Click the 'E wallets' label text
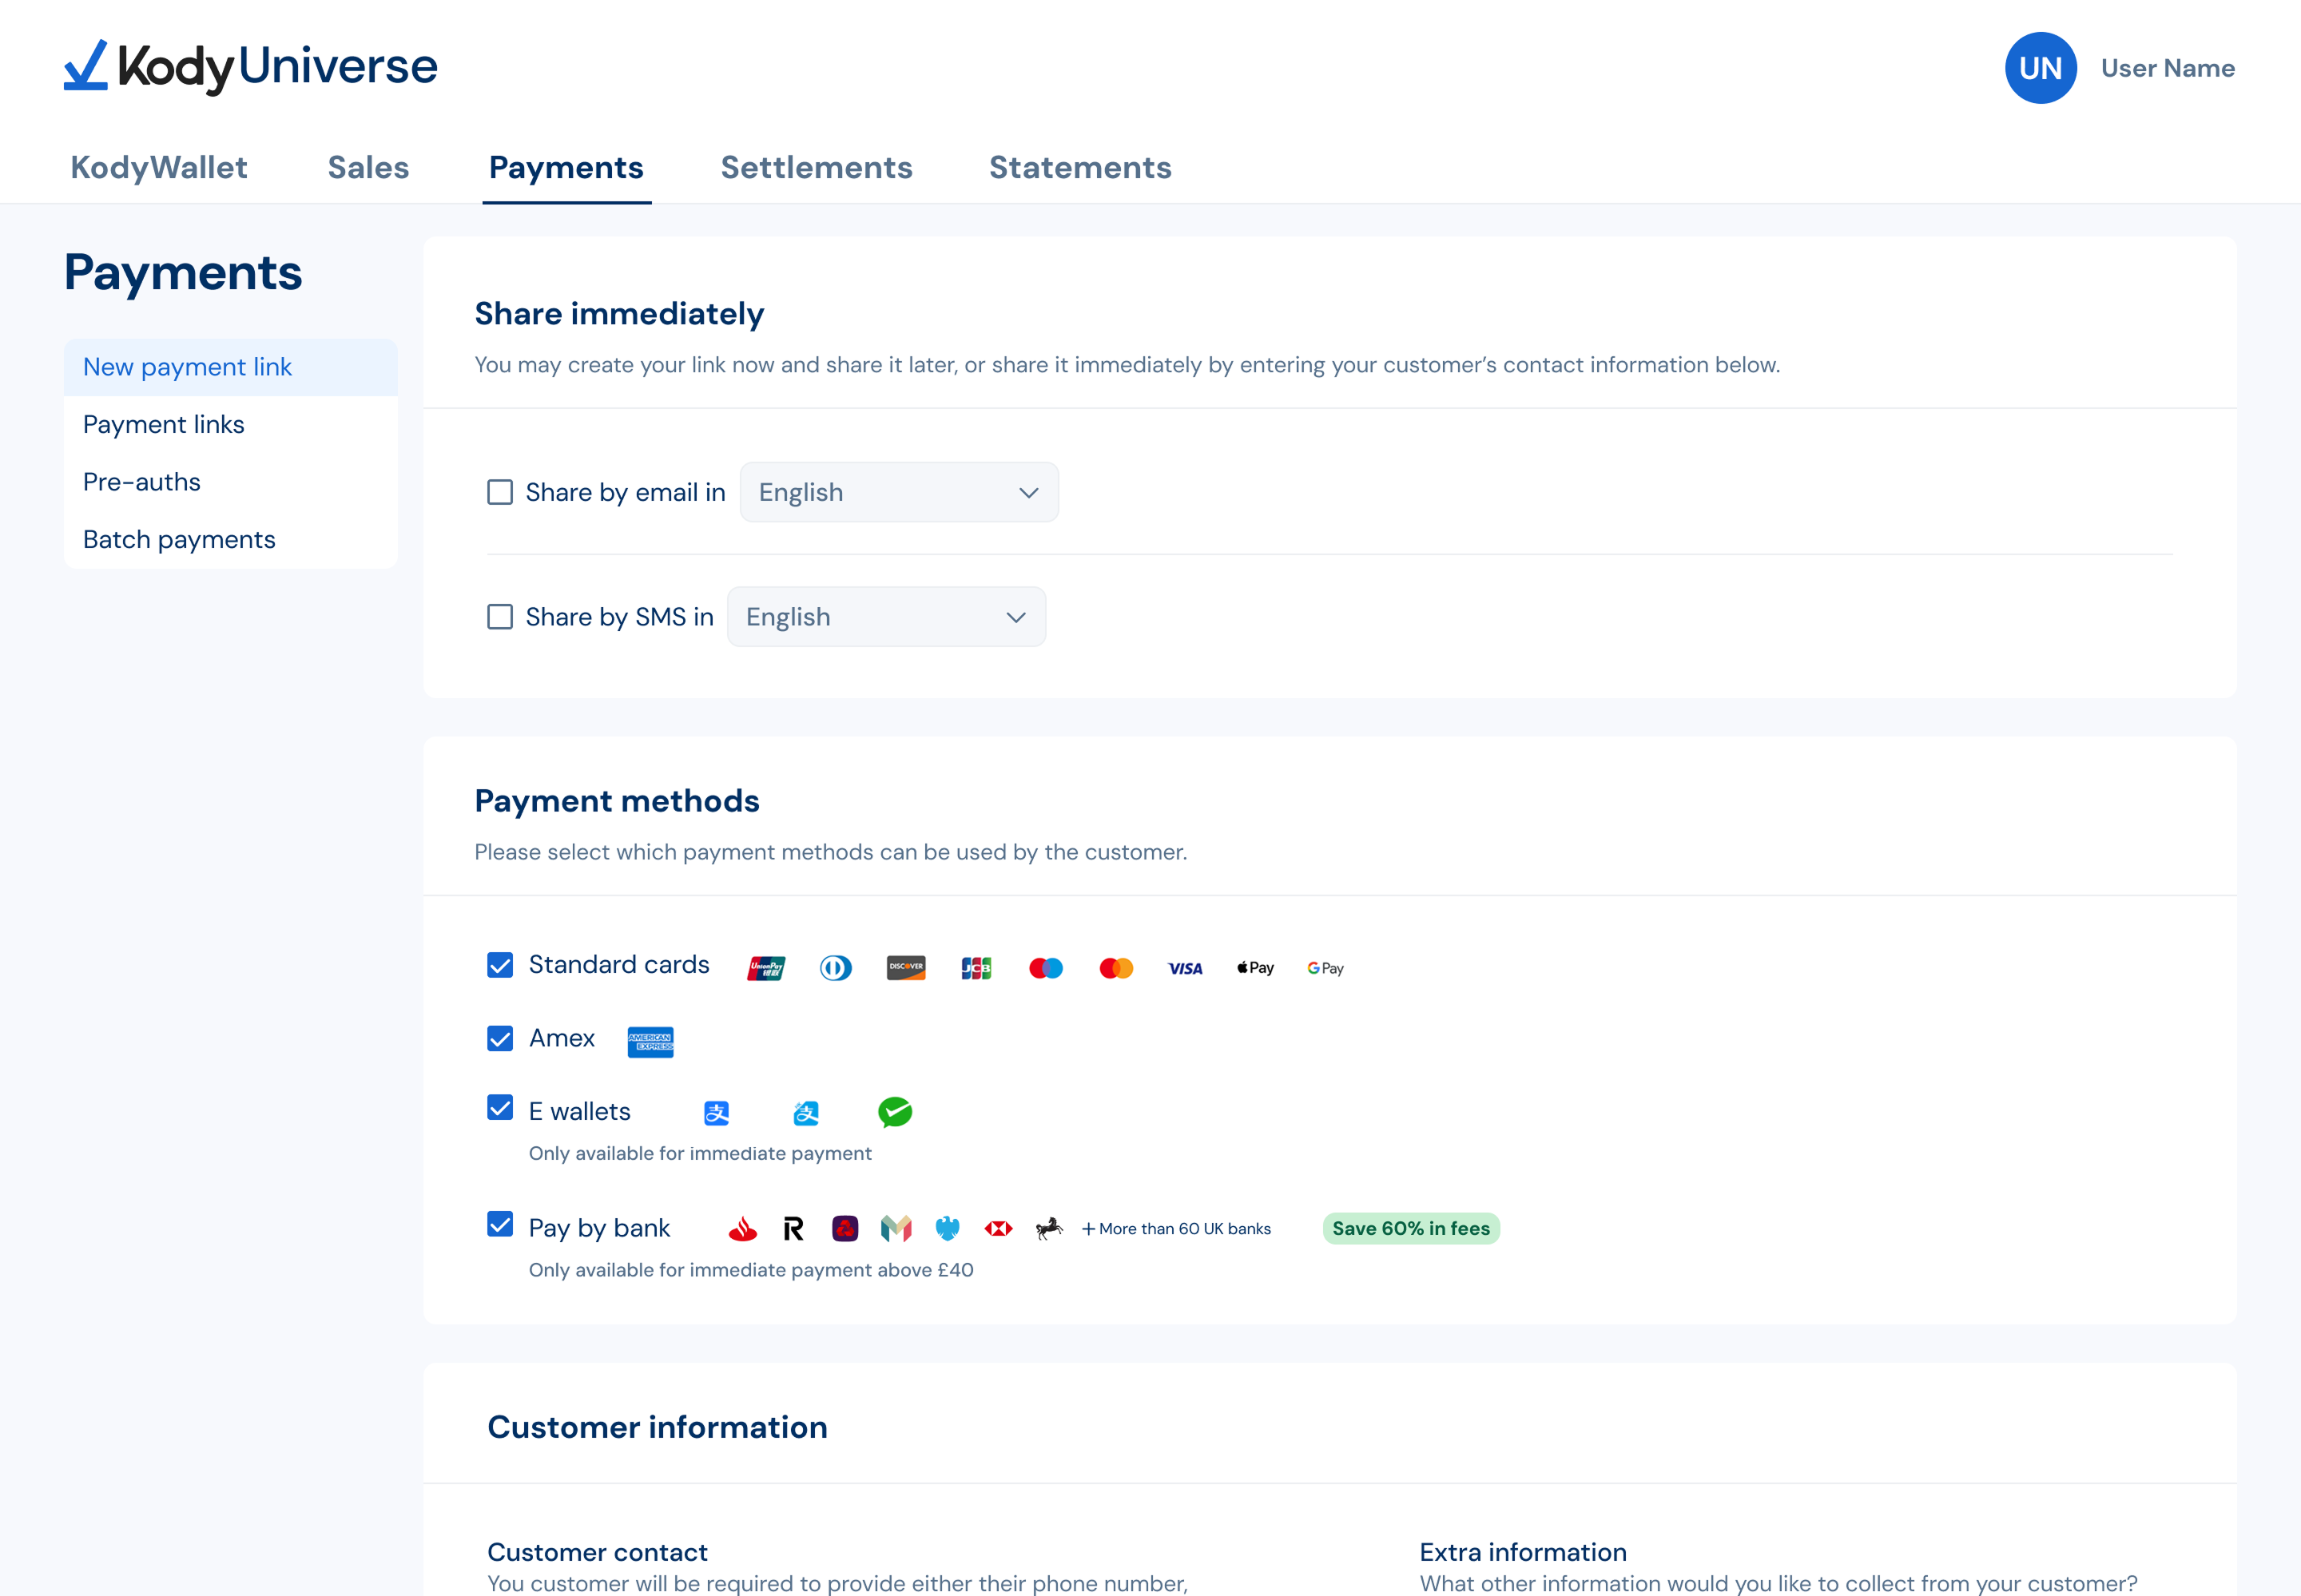The image size is (2301, 1596). pyautogui.click(x=579, y=1112)
